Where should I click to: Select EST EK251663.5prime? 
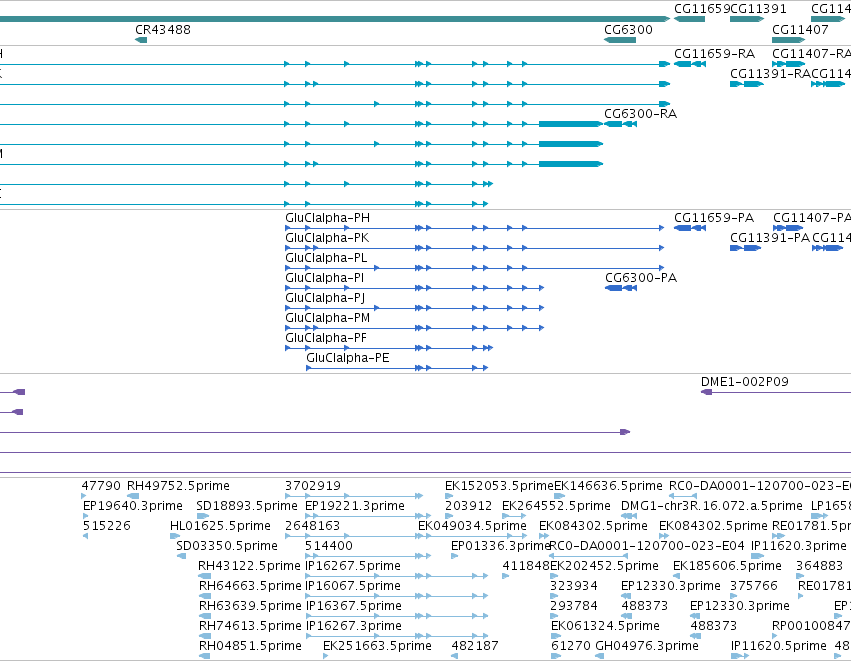pos(326,656)
